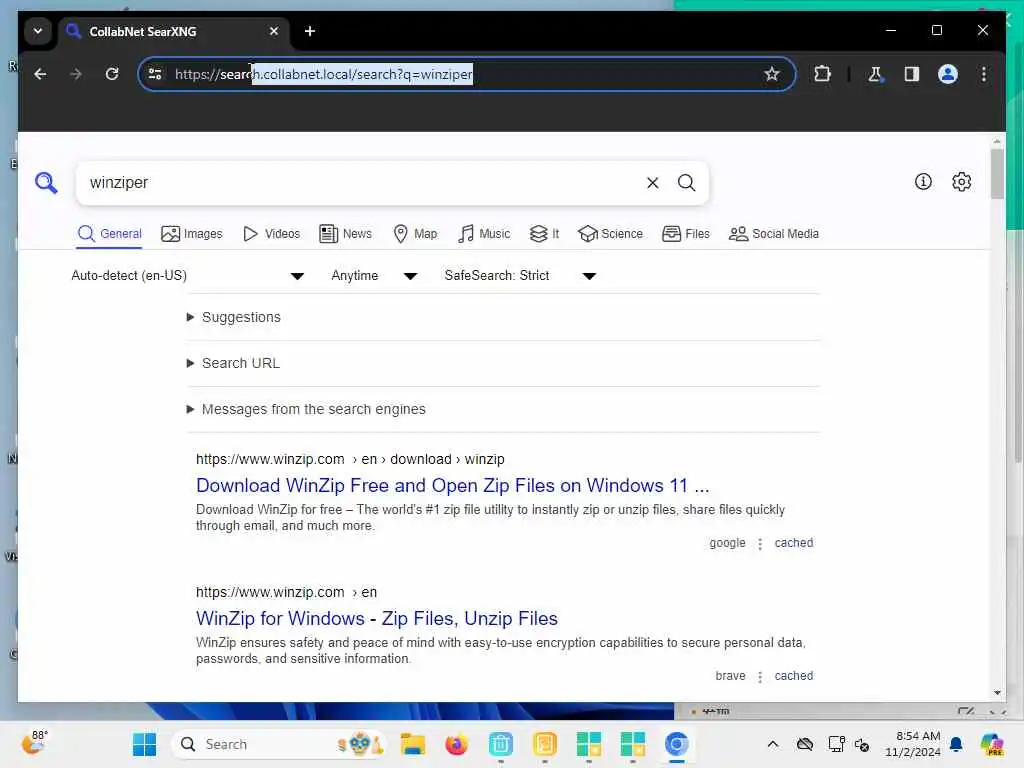Screen dimensions: 1024x768
Task: Open the profile avatar menu
Action: tap(948, 74)
